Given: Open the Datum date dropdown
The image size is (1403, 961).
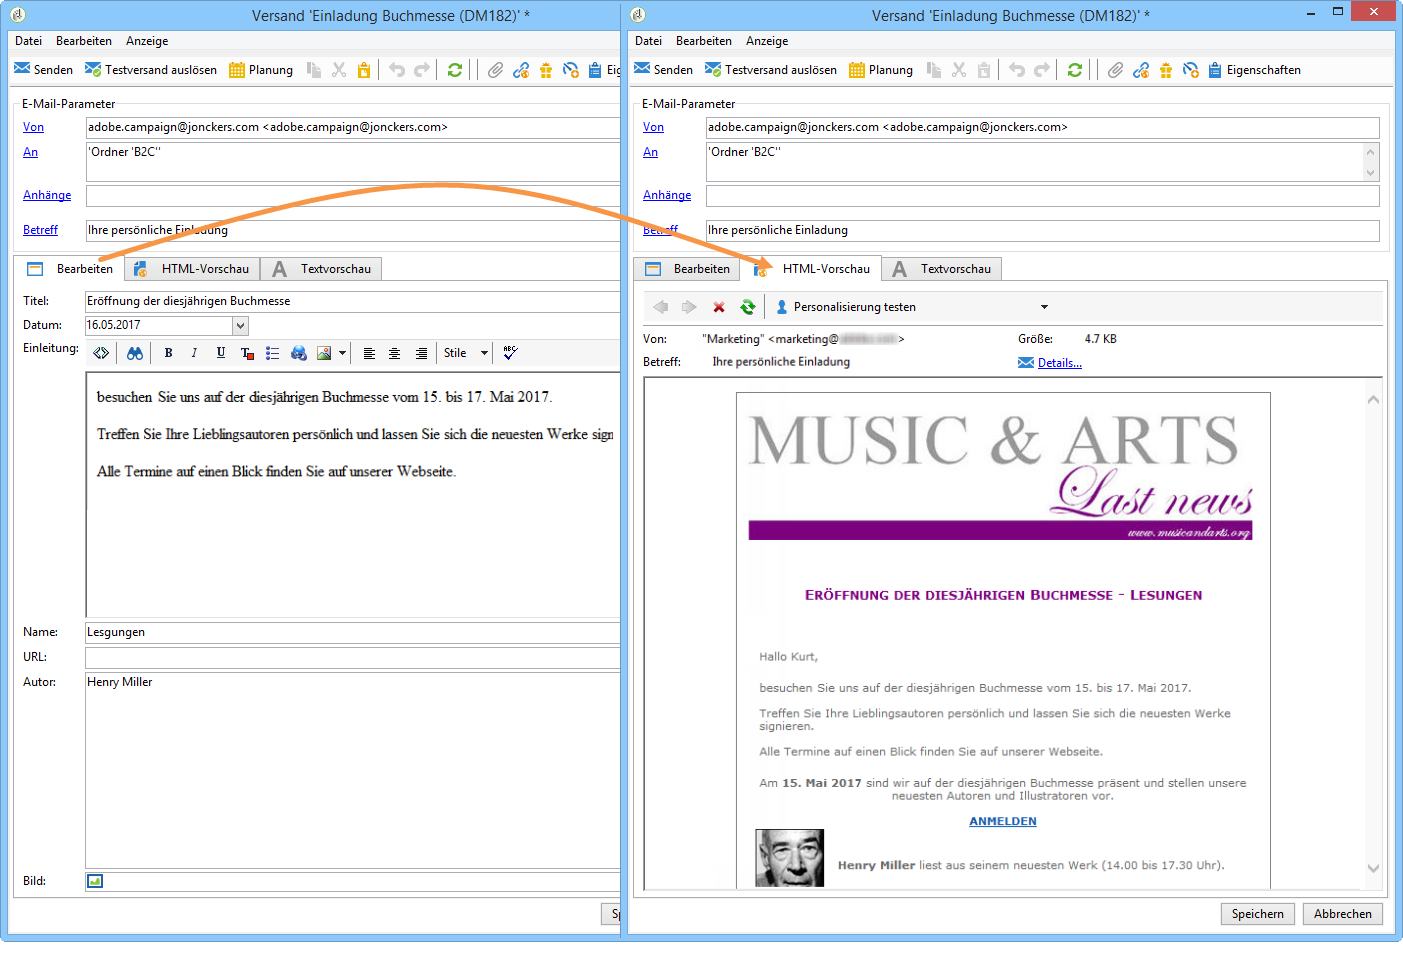Looking at the screenshot, I should [x=240, y=326].
